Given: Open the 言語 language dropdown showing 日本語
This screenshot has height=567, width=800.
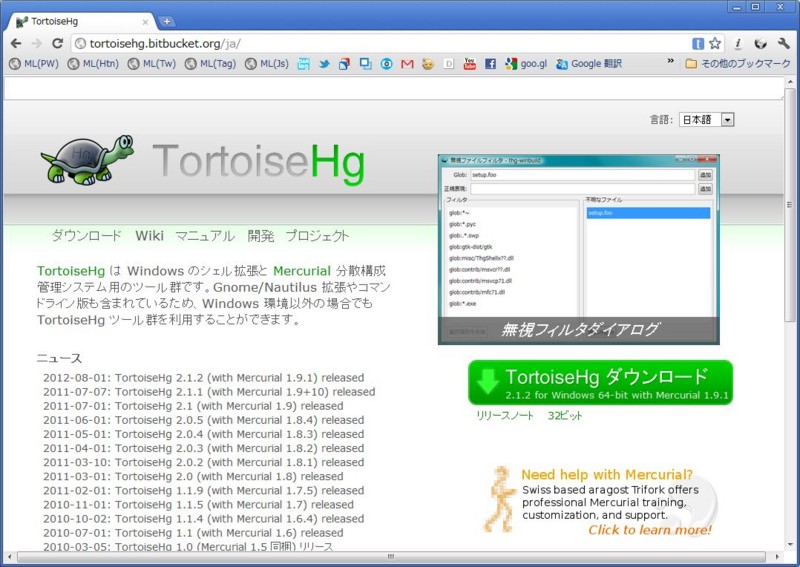Looking at the screenshot, I should tap(706, 120).
